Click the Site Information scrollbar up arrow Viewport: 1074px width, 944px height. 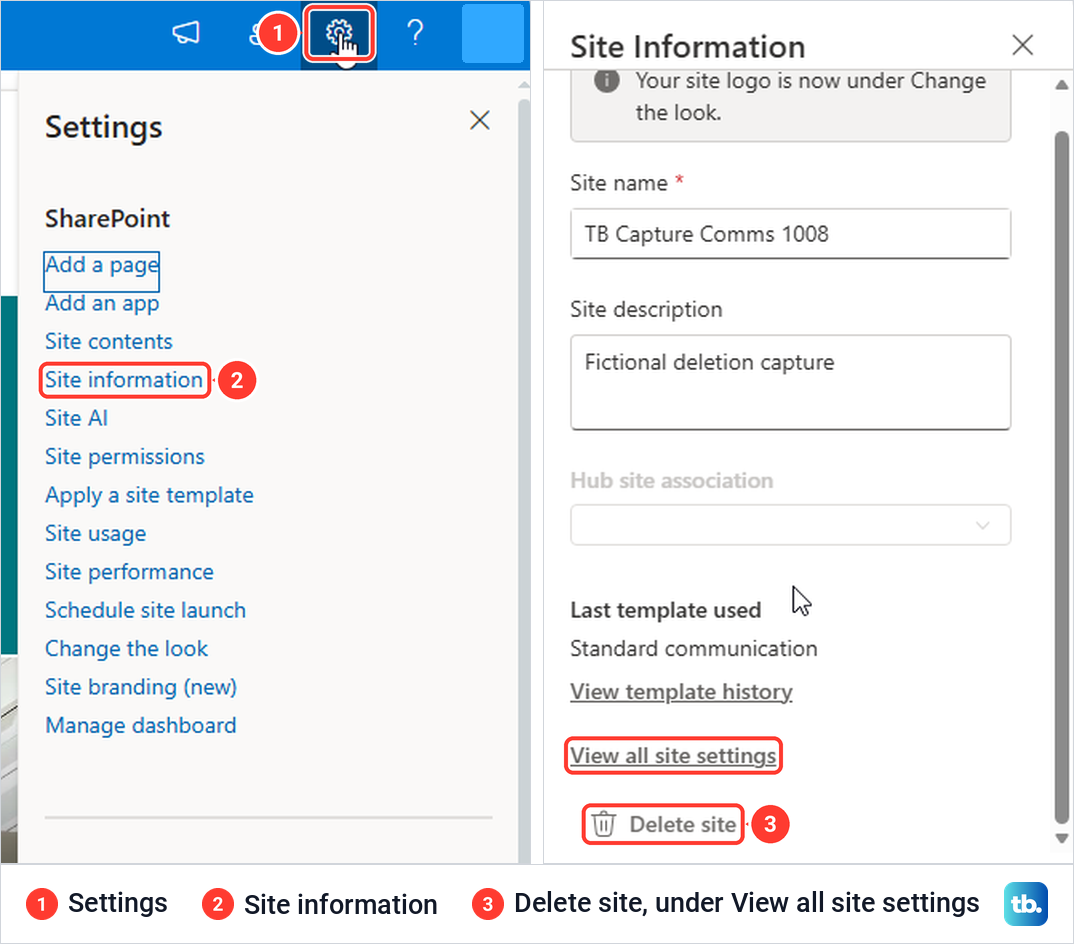[x=1062, y=85]
